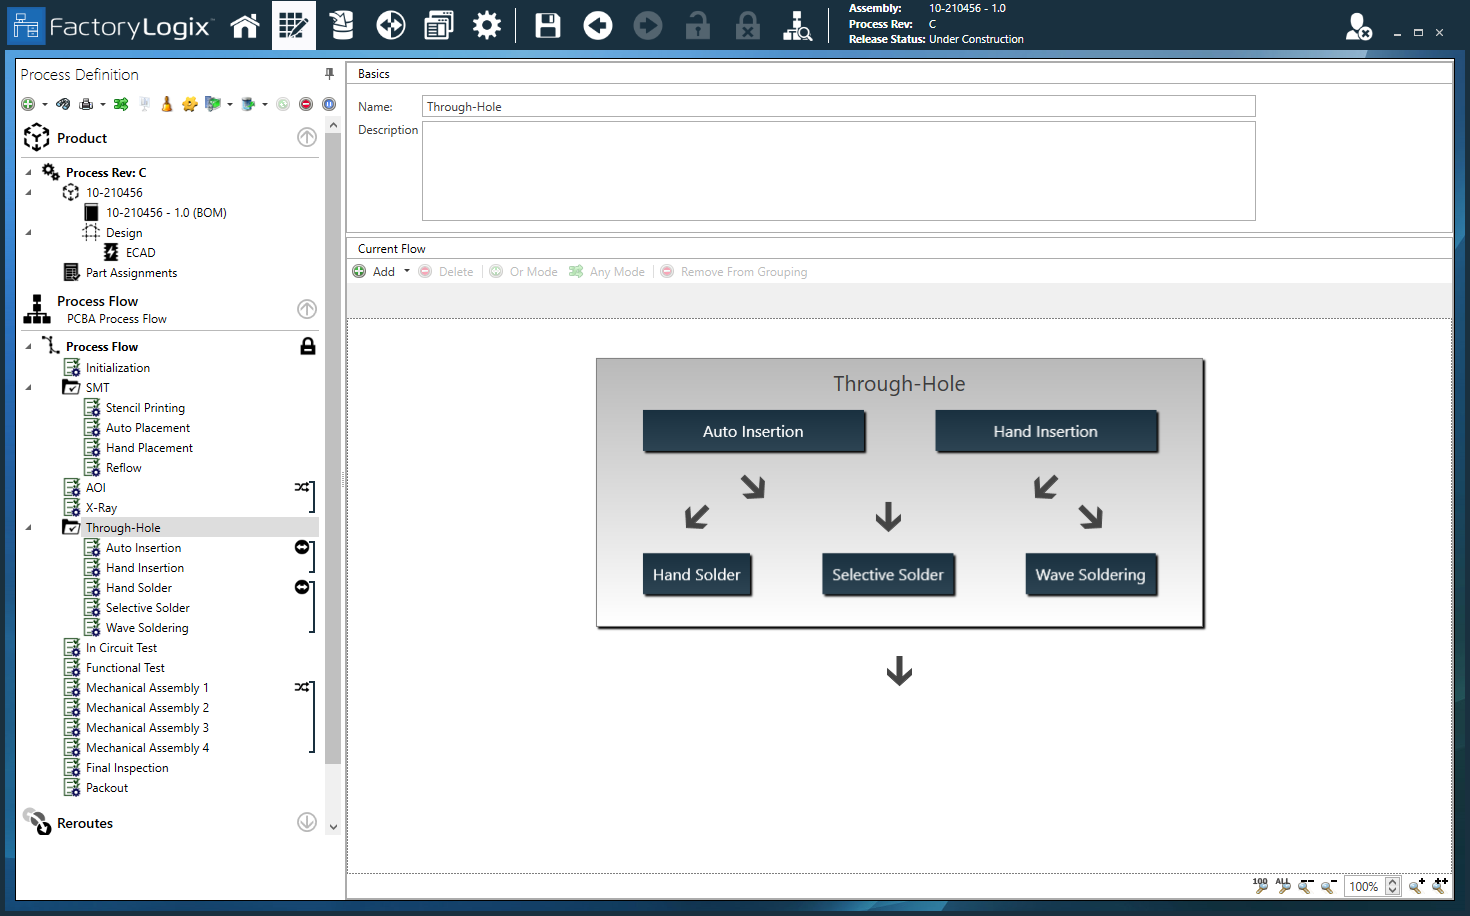Screen dimensions: 1470x916
Task: Expand the Reroutes section down arrow
Action: 307,822
